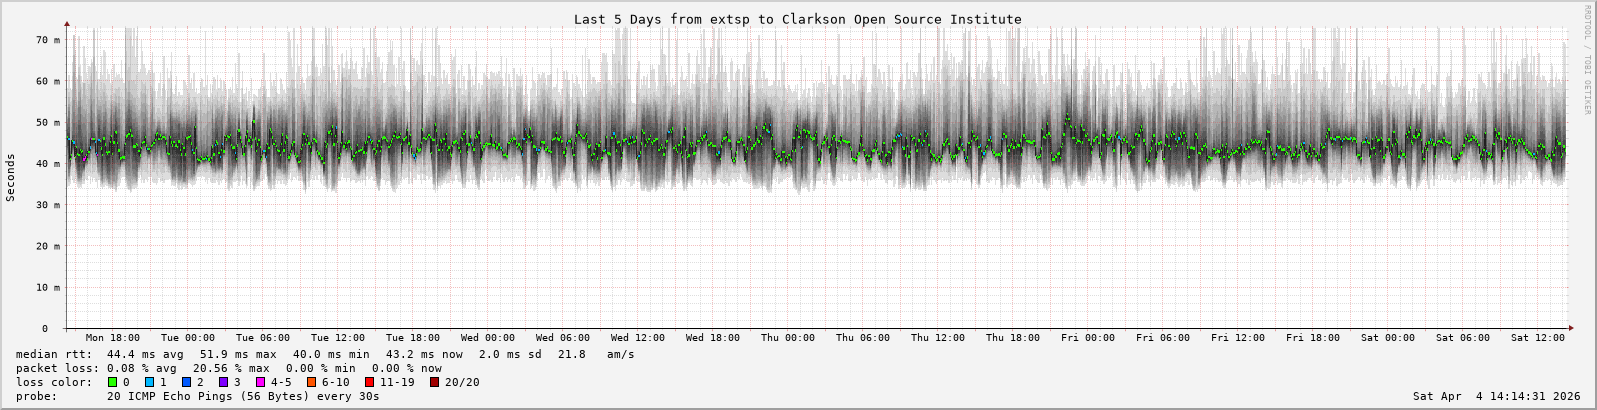Click the 'Seconds' y-axis label

(11, 177)
